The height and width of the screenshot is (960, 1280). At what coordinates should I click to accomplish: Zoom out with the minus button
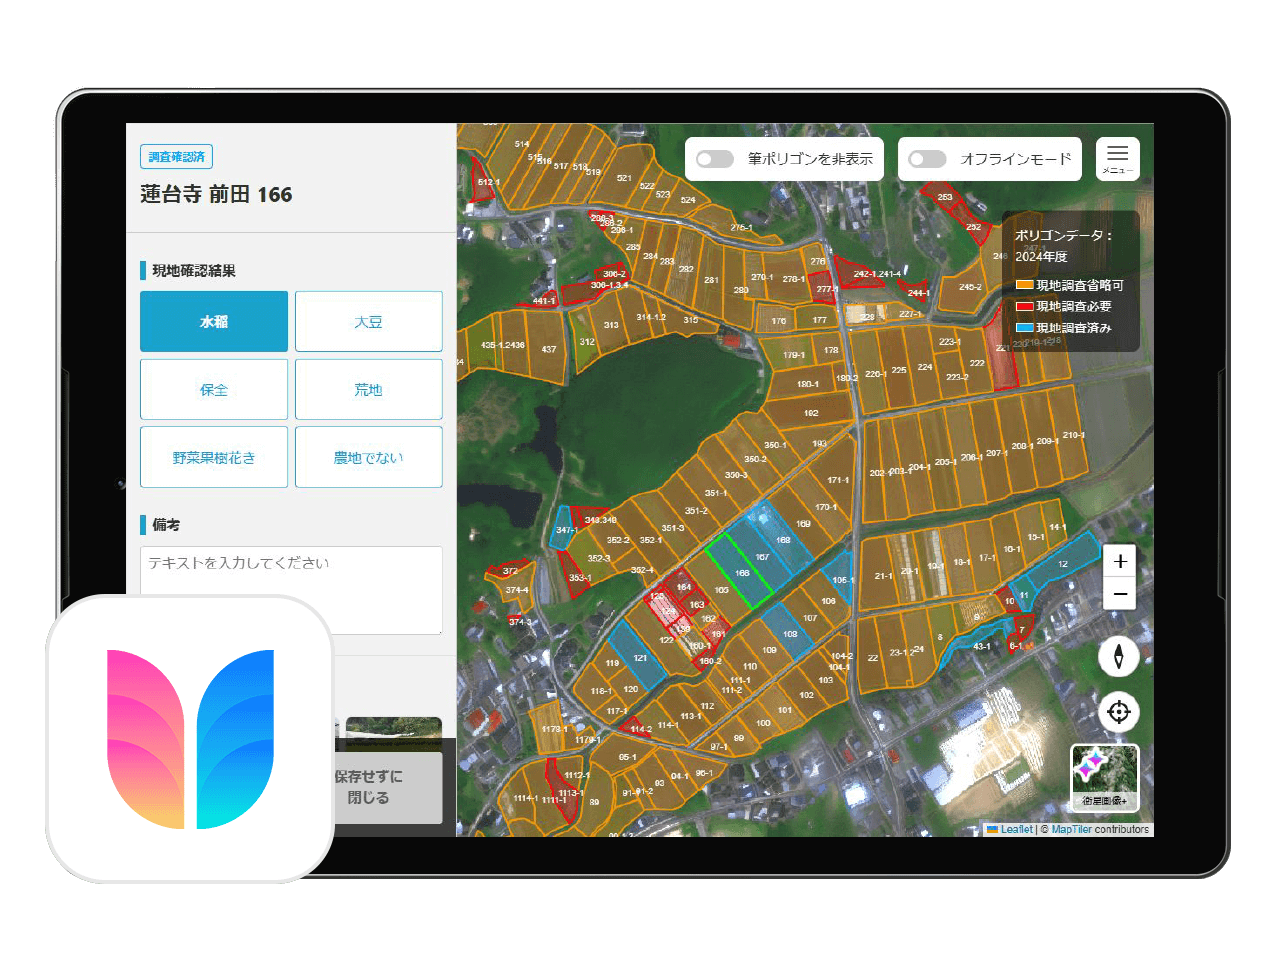click(1120, 594)
